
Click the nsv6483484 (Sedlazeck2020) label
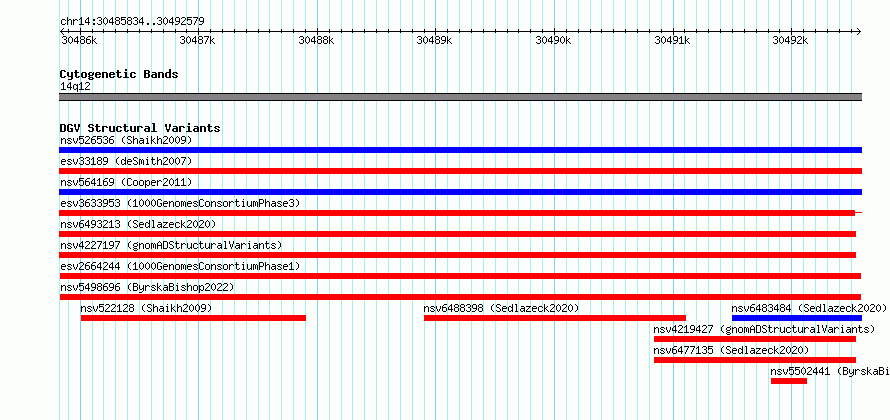click(809, 308)
